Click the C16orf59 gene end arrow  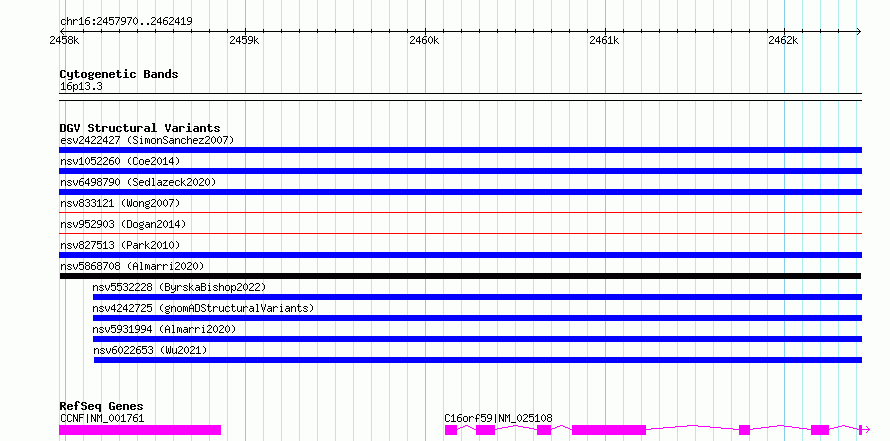pos(865,430)
